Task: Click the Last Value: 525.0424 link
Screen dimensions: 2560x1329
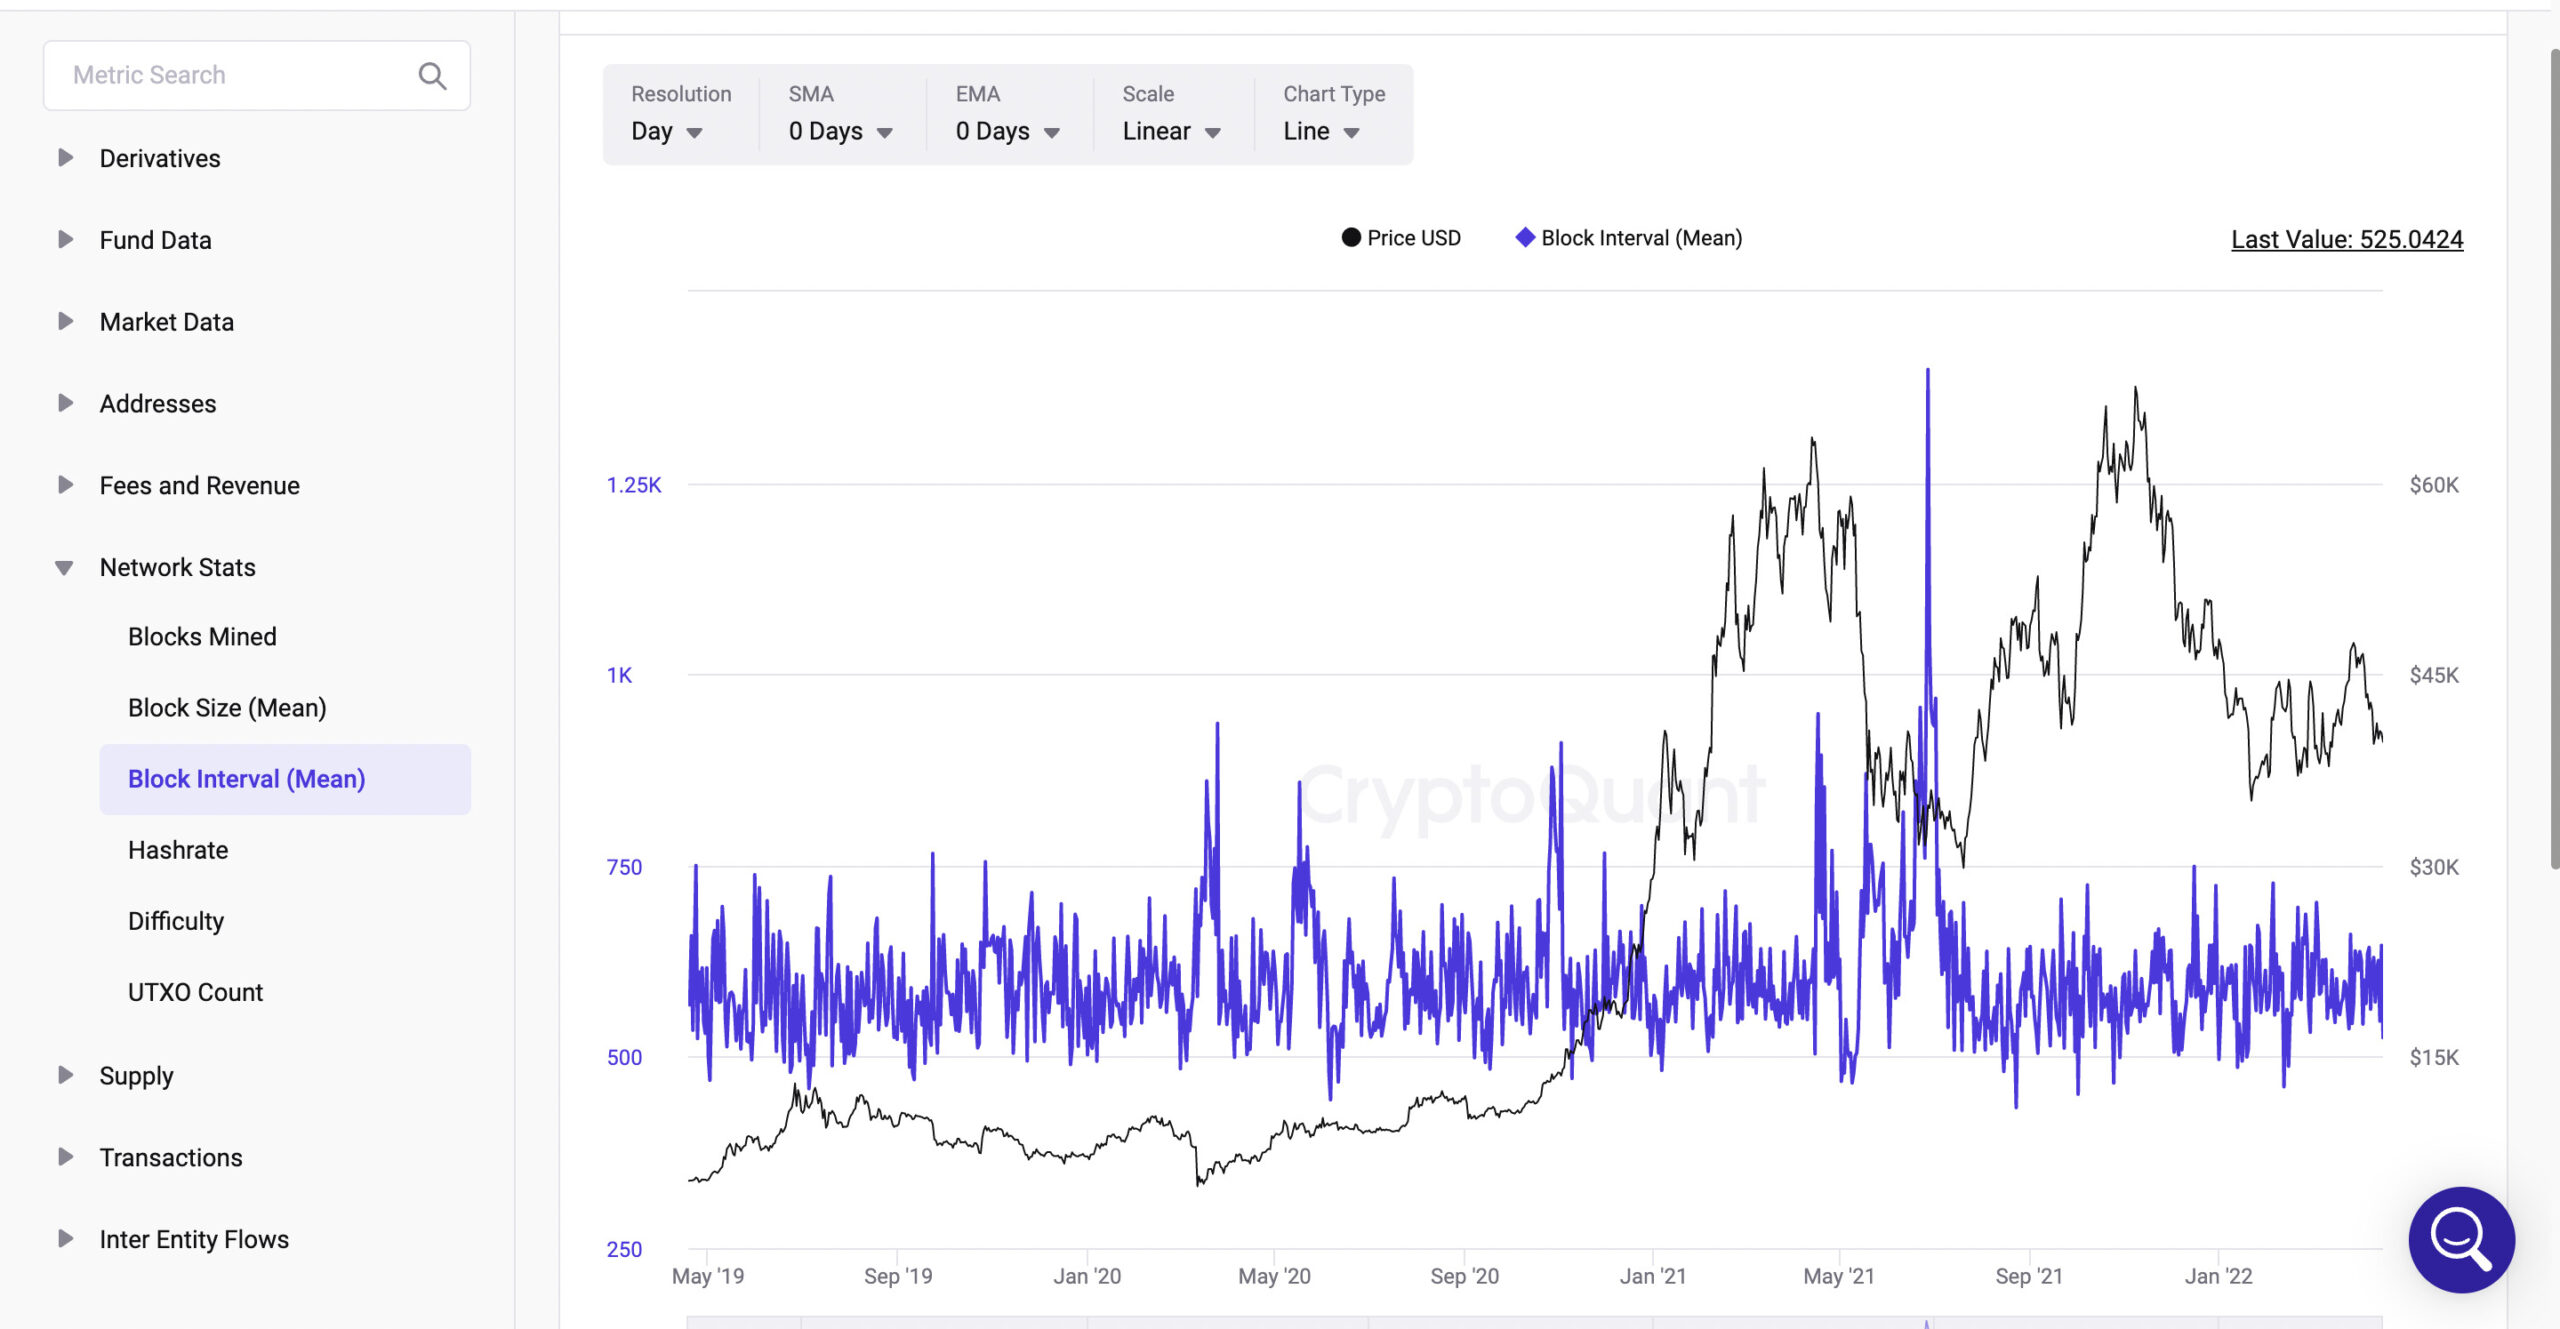Action: coord(2347,240)
